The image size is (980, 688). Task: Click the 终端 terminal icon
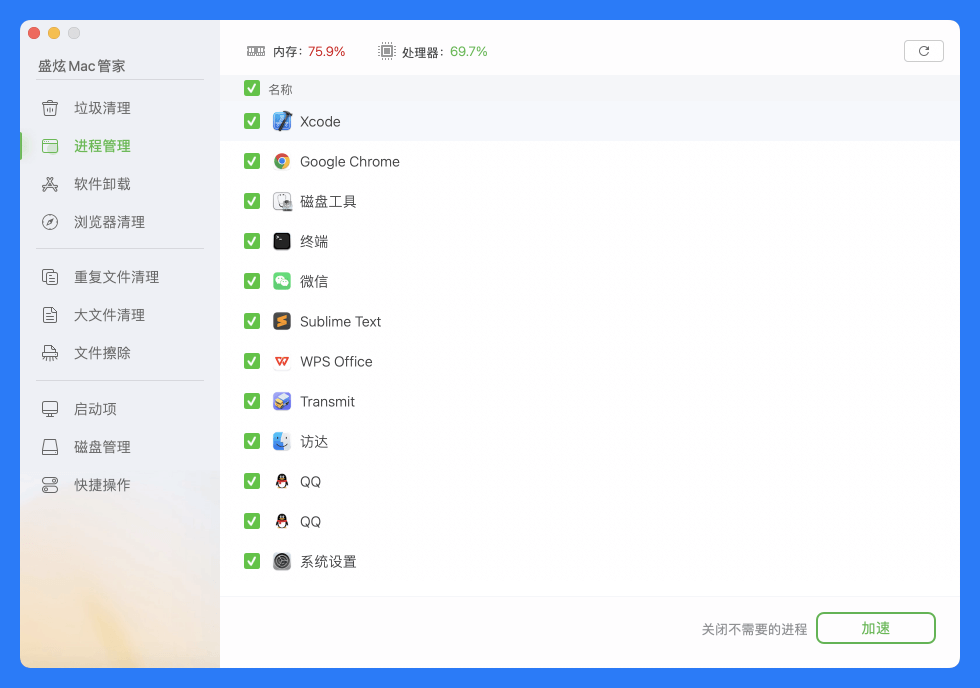pyautogui.click(x=282, y=241)
